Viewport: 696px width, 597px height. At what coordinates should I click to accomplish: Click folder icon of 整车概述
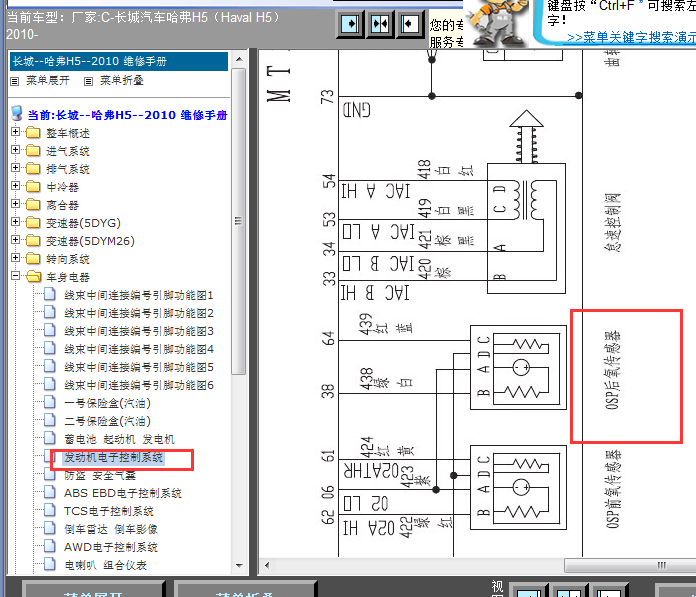[33, 133]
